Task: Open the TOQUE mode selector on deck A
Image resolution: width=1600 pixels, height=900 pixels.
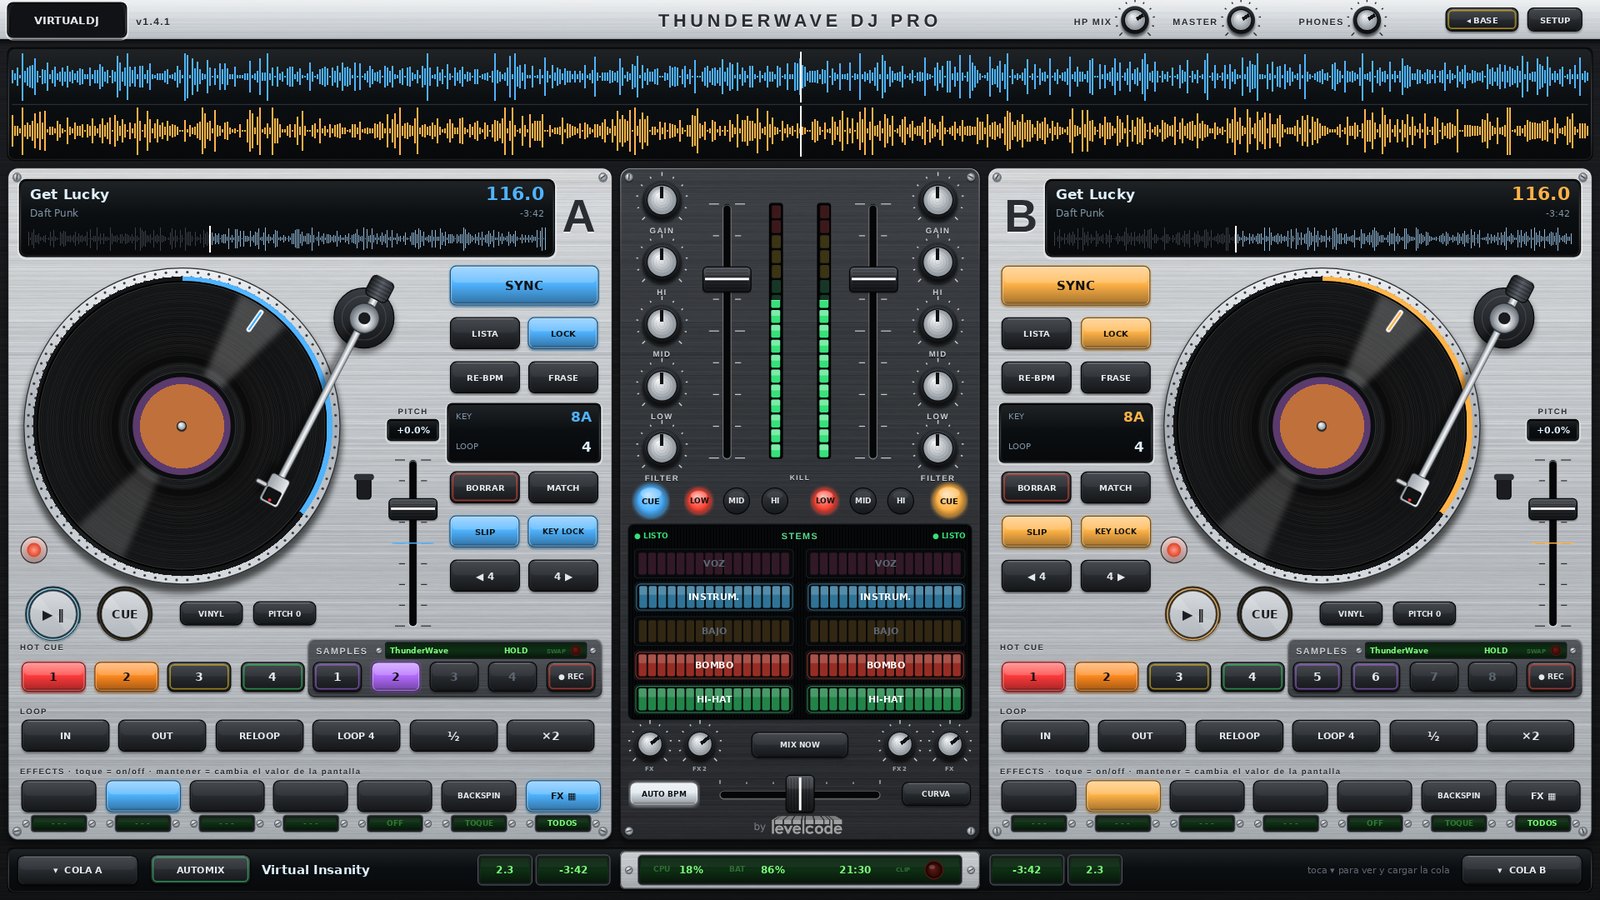Action: click(x=479, y=823)
